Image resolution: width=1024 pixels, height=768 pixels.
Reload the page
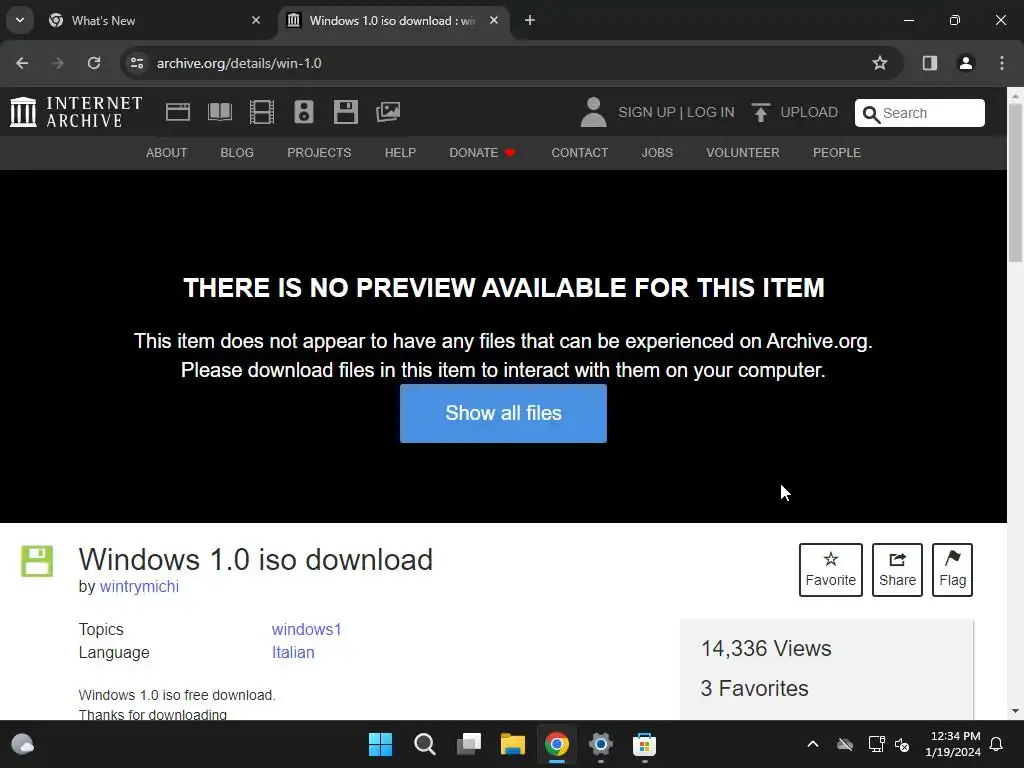(94, 63)
